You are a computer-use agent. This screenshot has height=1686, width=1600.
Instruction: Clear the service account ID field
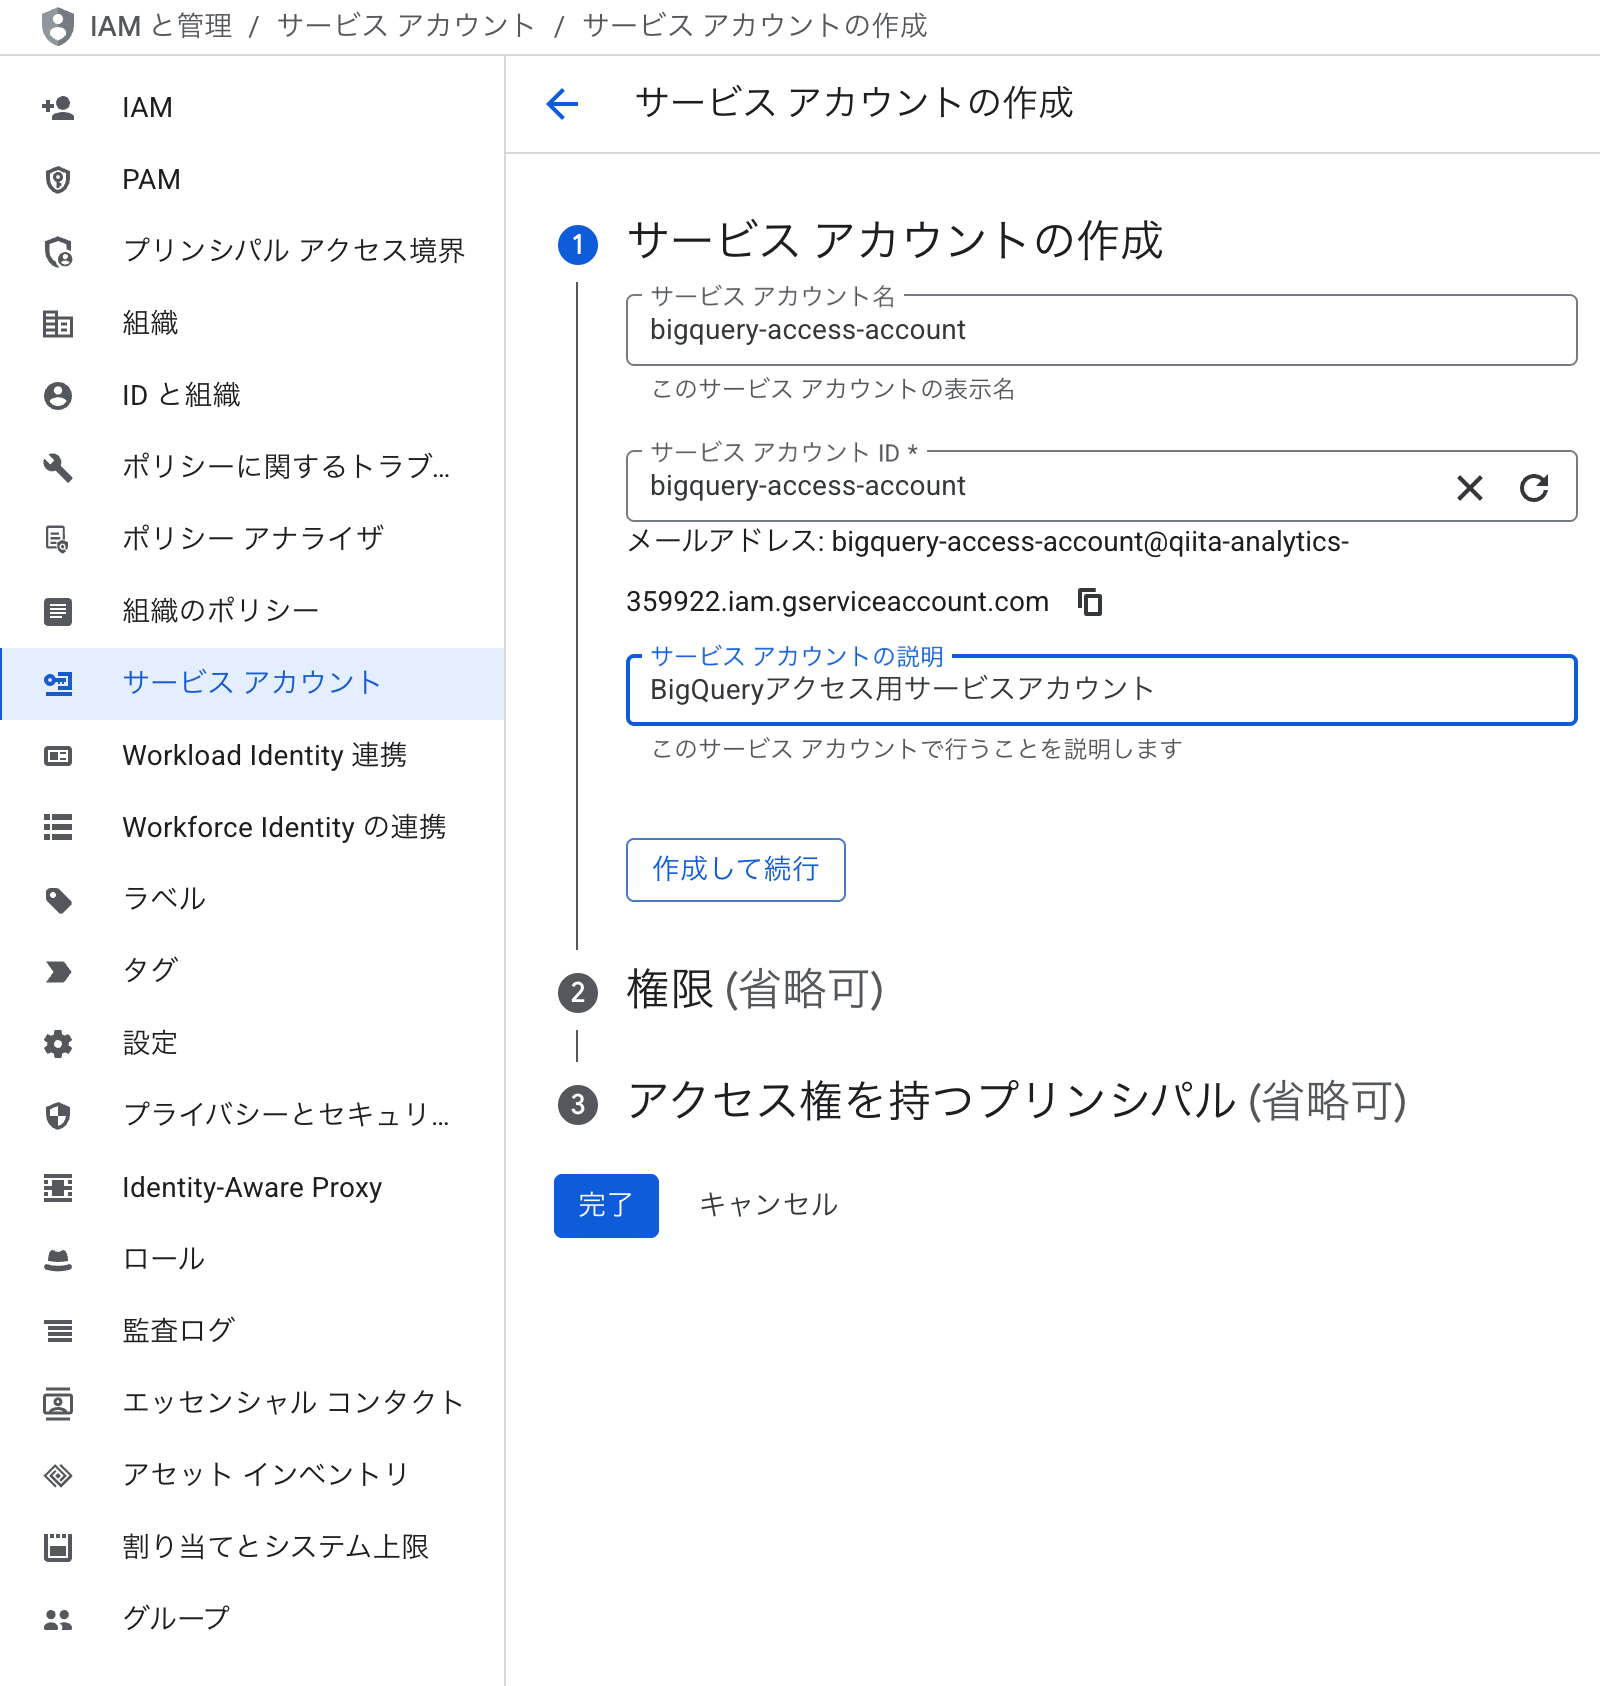click(x=1470, y=487)
